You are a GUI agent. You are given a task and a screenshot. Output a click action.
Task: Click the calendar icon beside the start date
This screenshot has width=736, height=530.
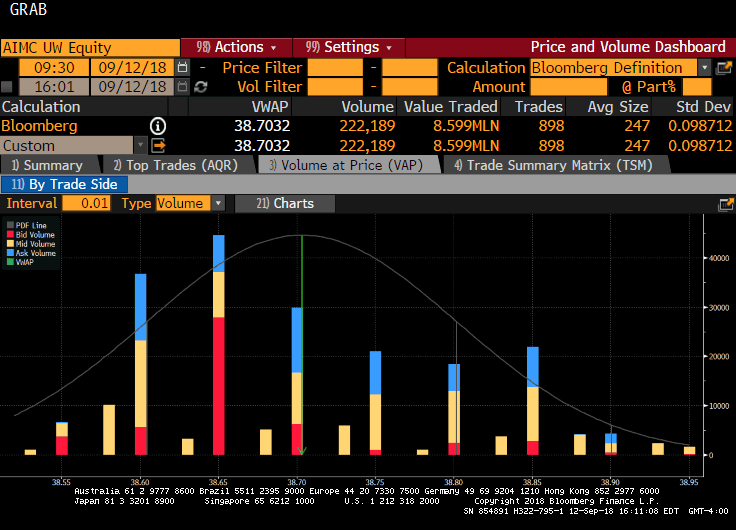point(182,67)
